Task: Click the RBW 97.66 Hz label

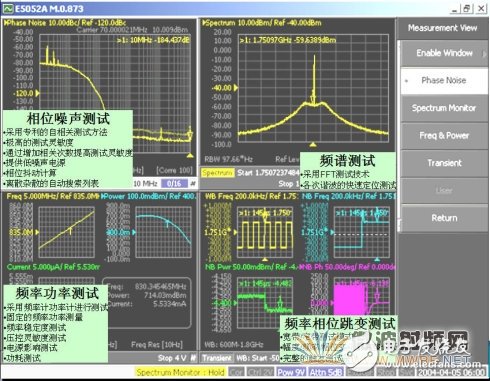Action: 228,159
